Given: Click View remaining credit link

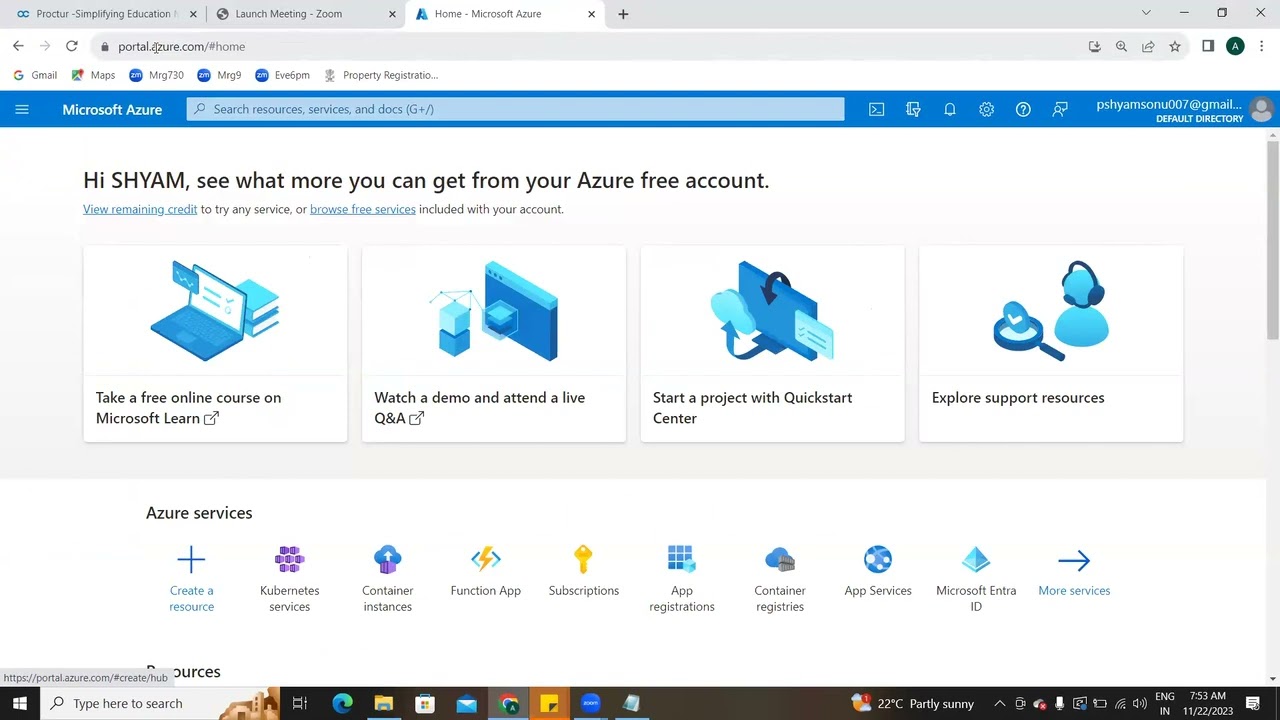Looking at the screenshot, I should [140, 209].
